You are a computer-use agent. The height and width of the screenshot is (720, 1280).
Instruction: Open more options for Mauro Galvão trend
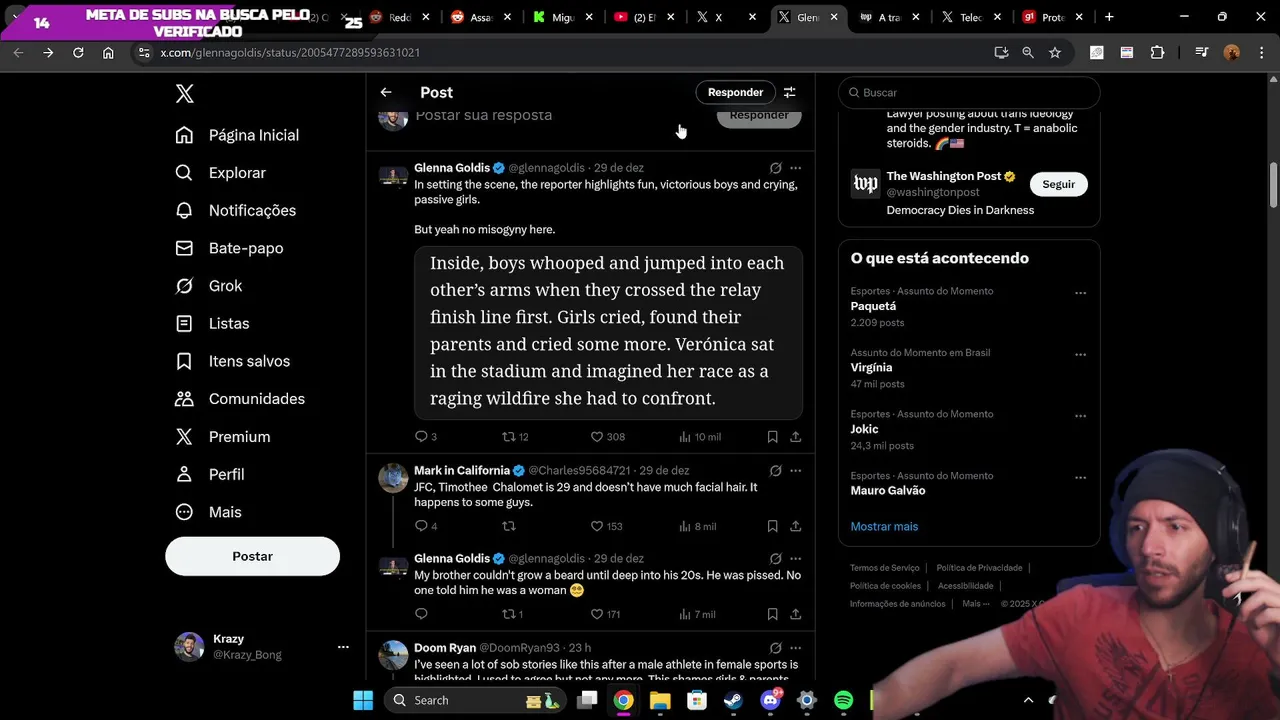coord(1080,478)
